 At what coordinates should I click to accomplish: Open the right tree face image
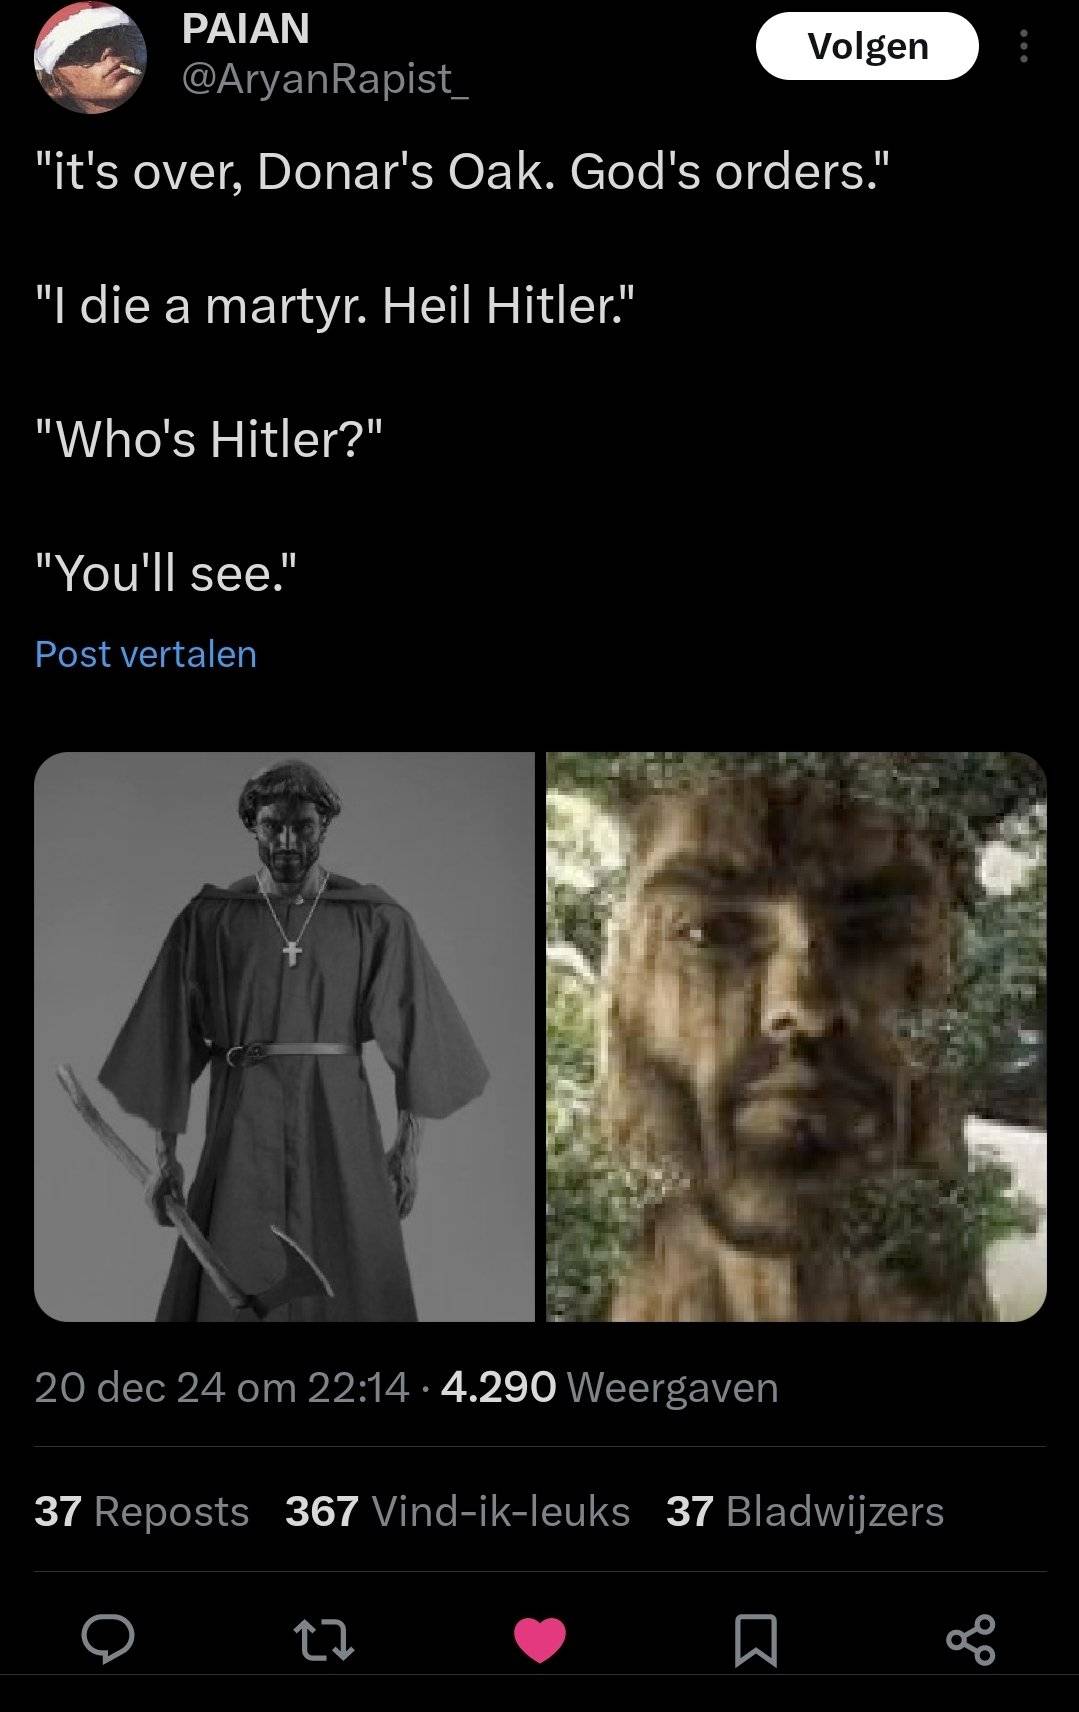[797, 1037]
